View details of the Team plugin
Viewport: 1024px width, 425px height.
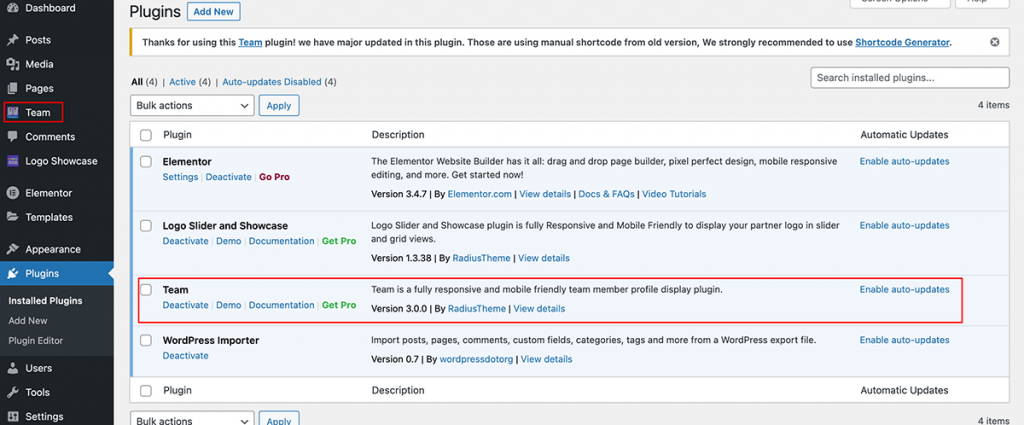pos(539,308)
